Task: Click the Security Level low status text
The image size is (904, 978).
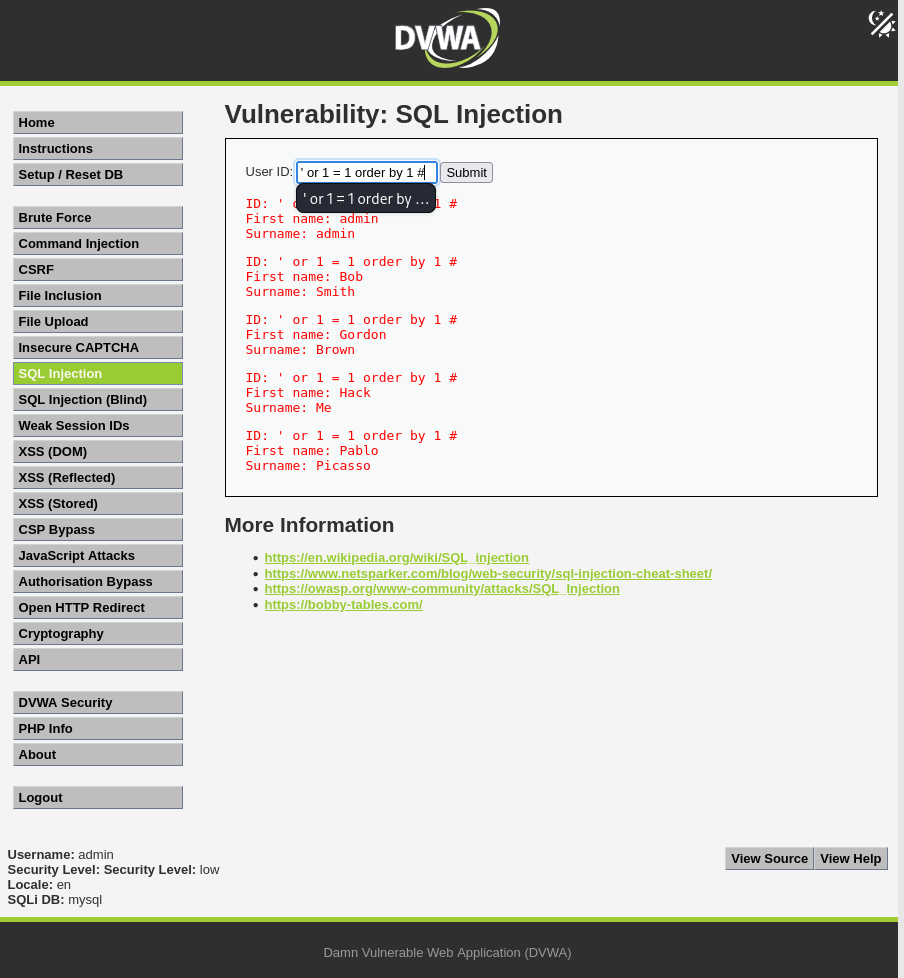Action: point(114,869)
